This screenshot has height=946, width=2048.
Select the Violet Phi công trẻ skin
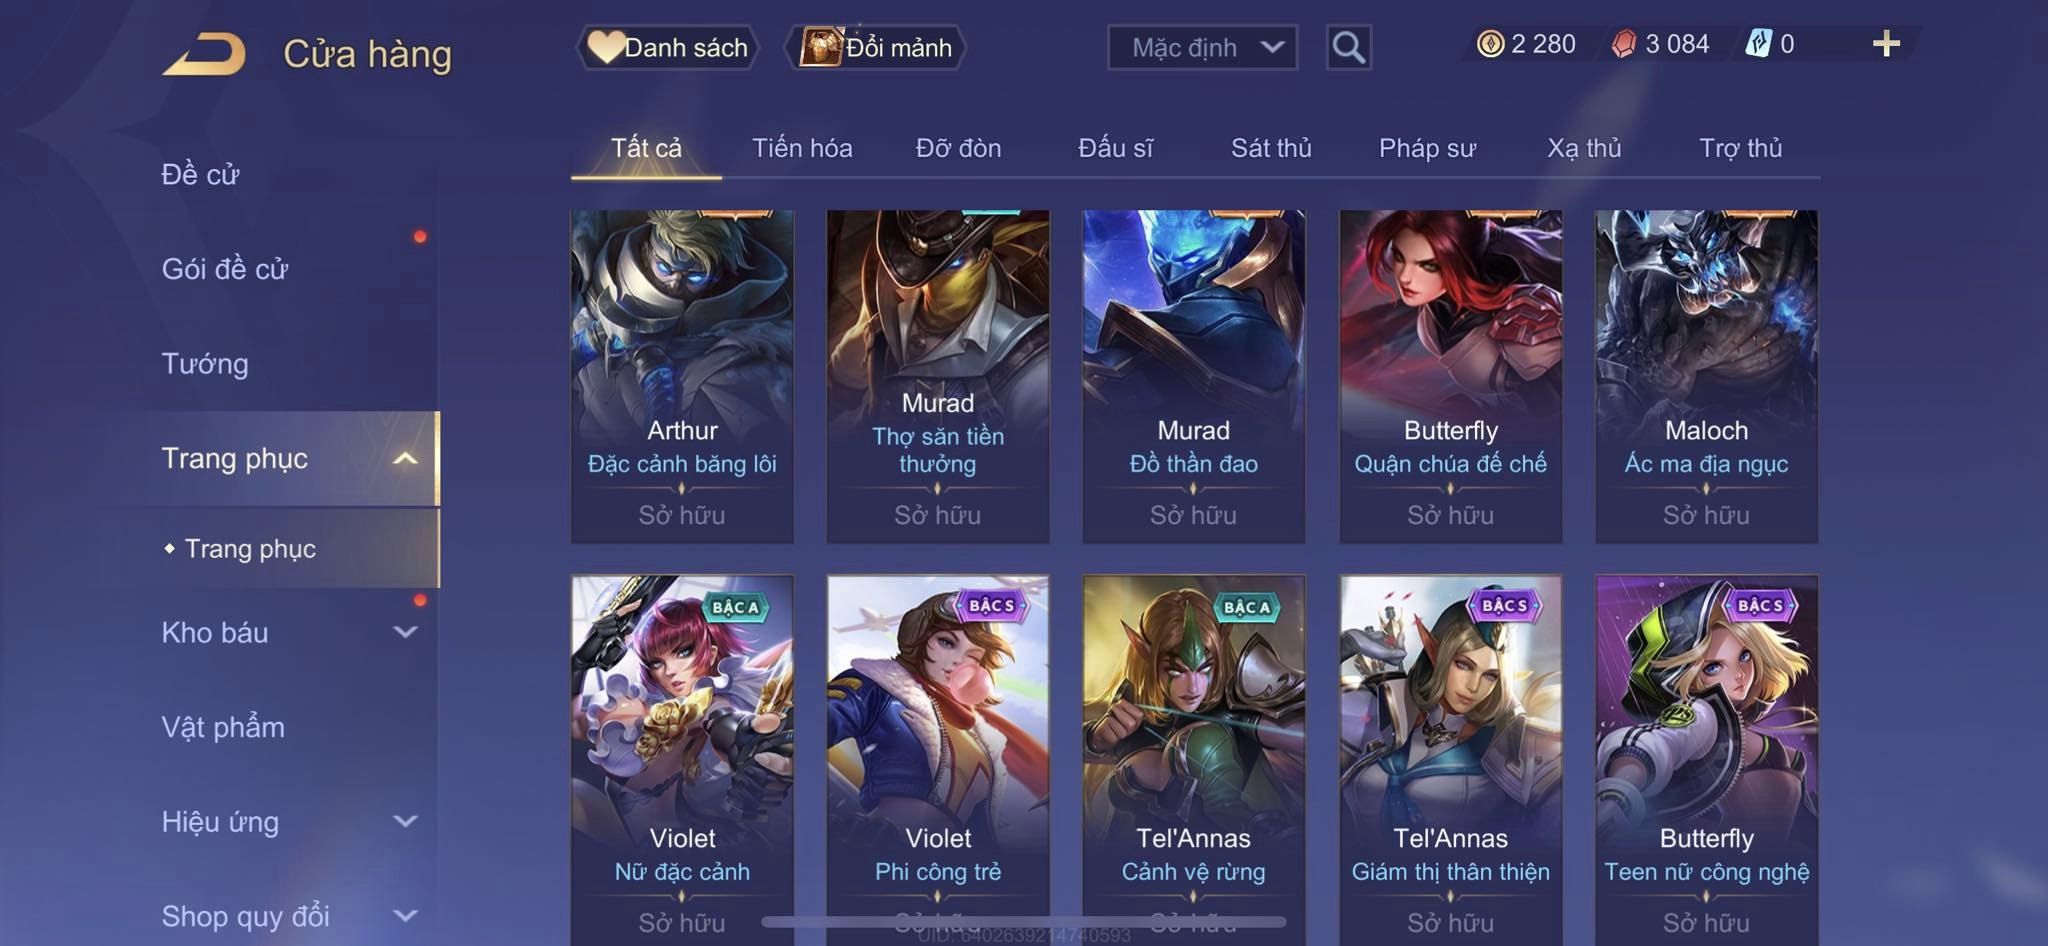(x=938, y=760)
